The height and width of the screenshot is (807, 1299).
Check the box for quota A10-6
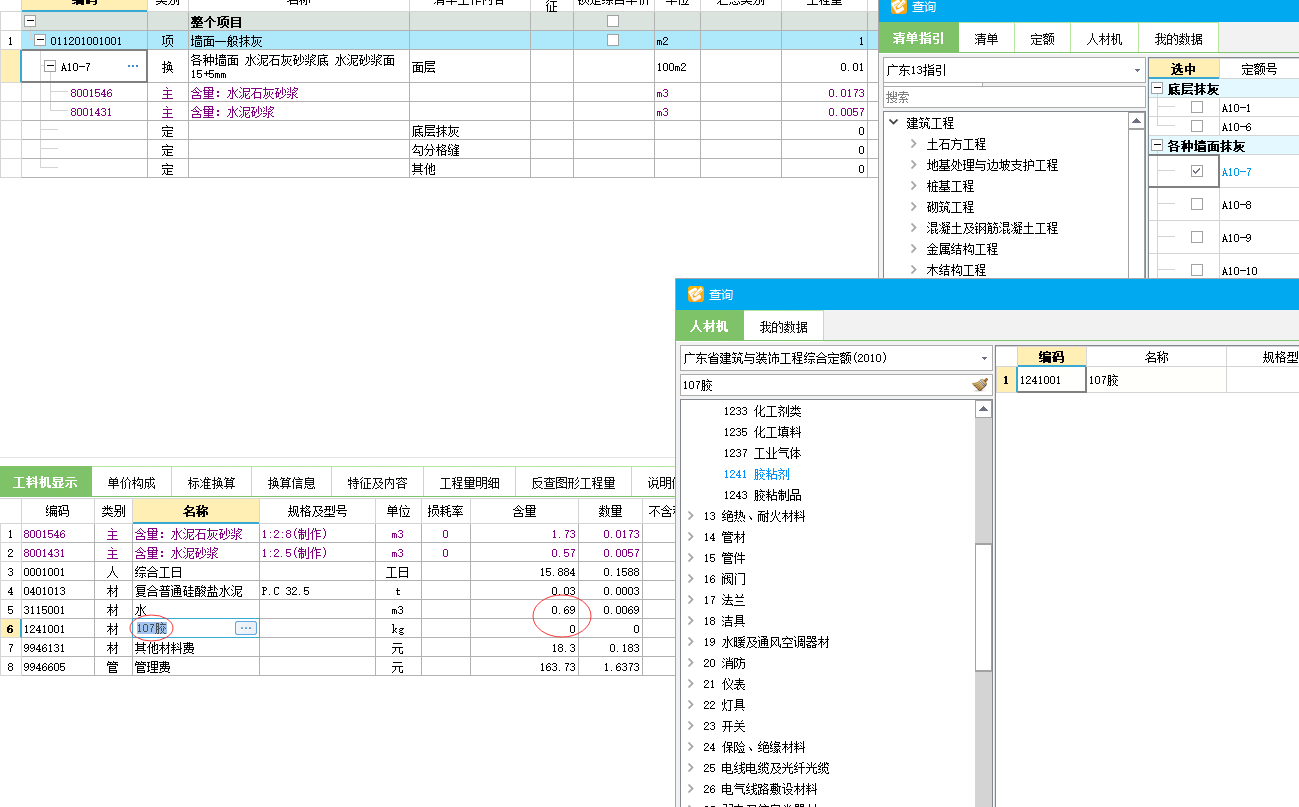1197,126
